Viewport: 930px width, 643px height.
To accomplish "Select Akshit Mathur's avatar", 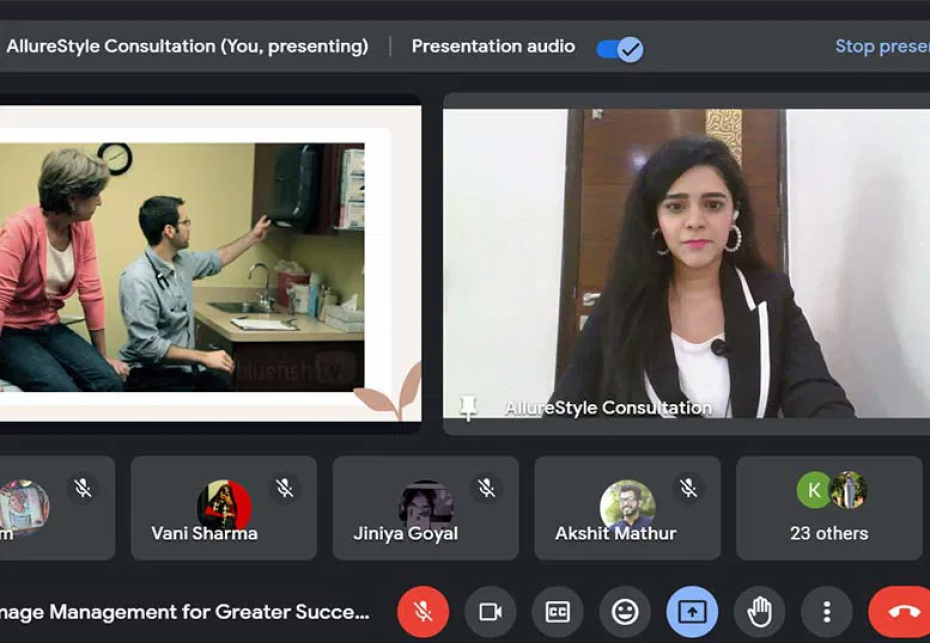I will click(x=628, y=505).
